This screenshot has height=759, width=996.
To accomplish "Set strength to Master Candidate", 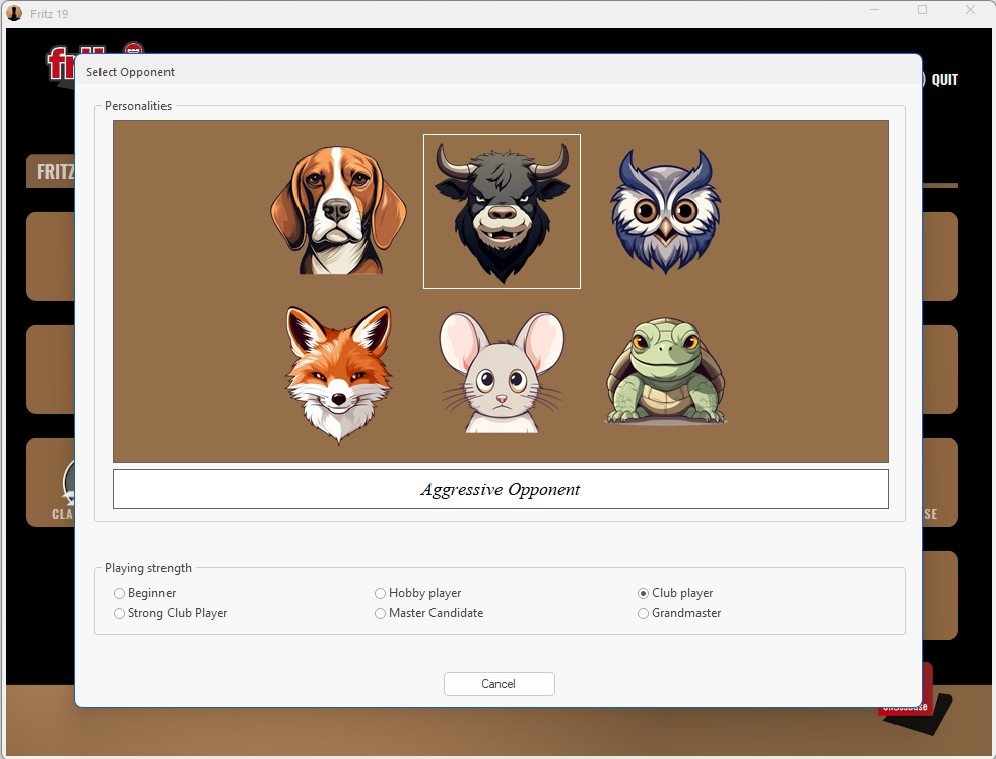I will click(381, 613).
